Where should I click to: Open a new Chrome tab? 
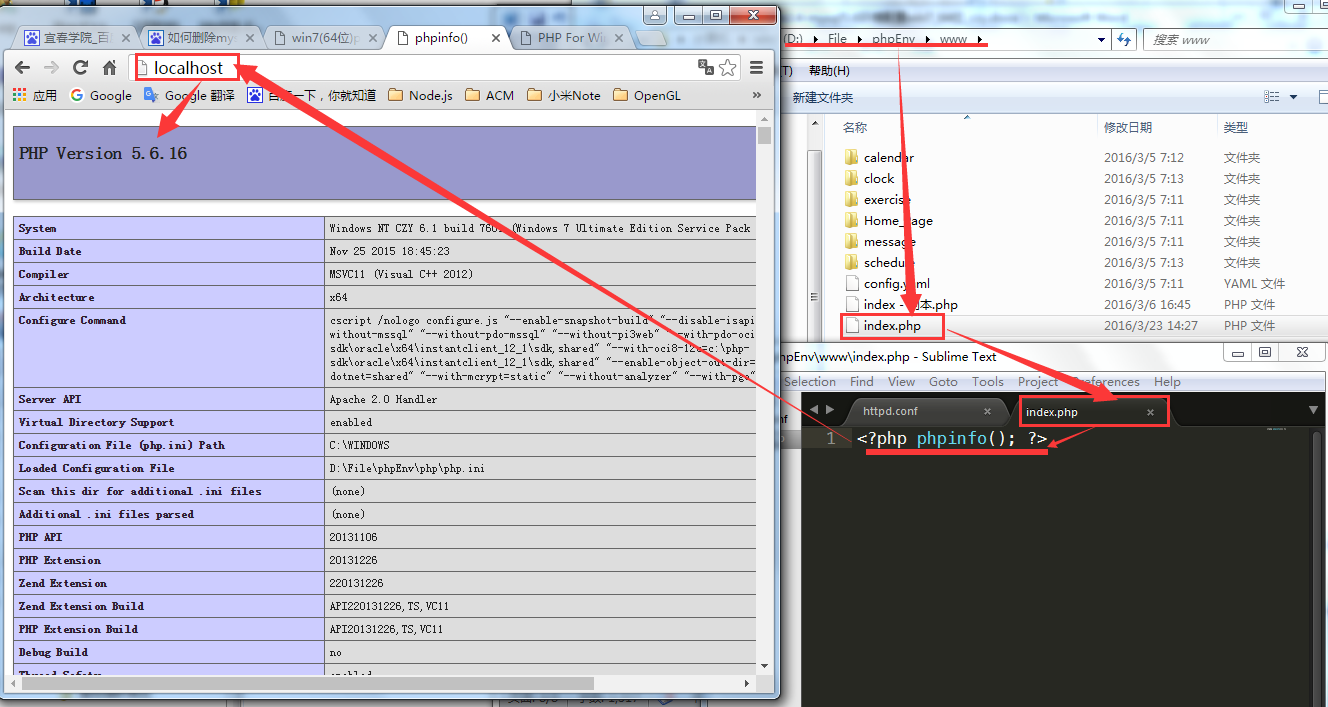click(x=652, y=39)
